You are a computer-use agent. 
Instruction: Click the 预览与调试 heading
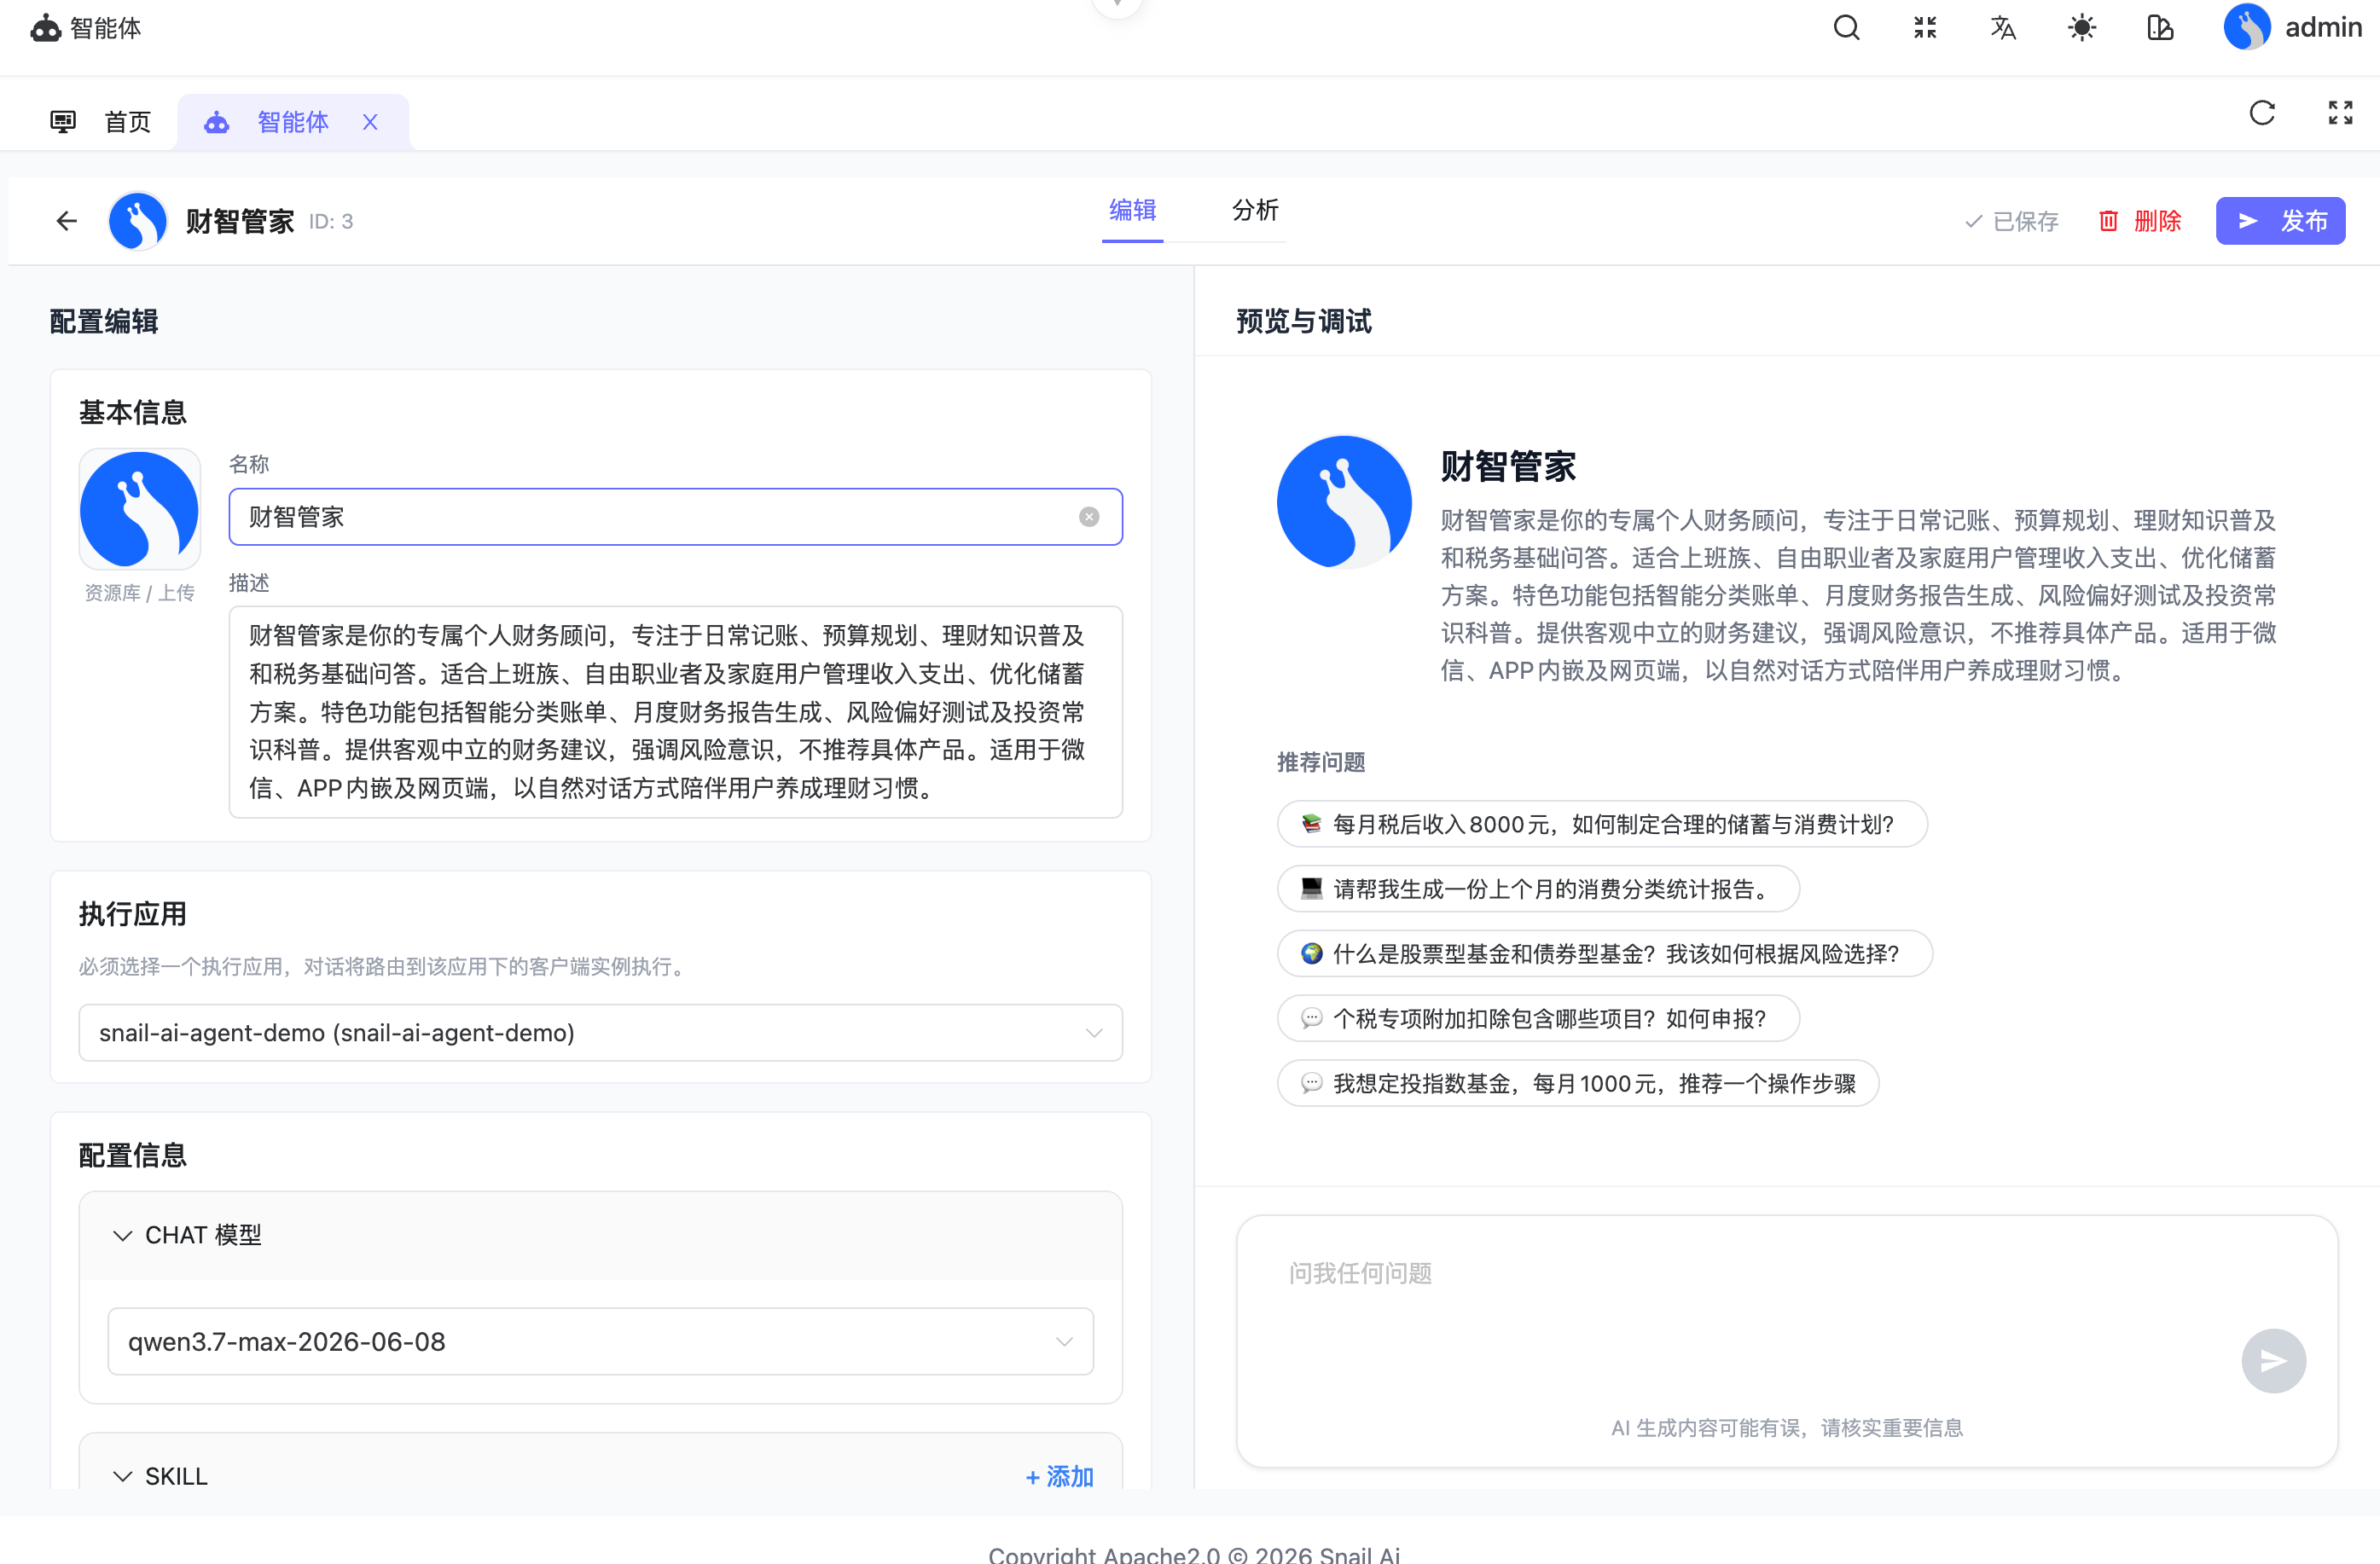coord(1303,322)
